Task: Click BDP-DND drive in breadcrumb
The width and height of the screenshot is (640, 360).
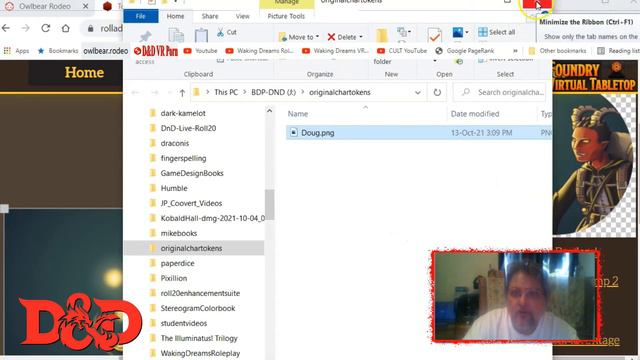Action: 273,92
